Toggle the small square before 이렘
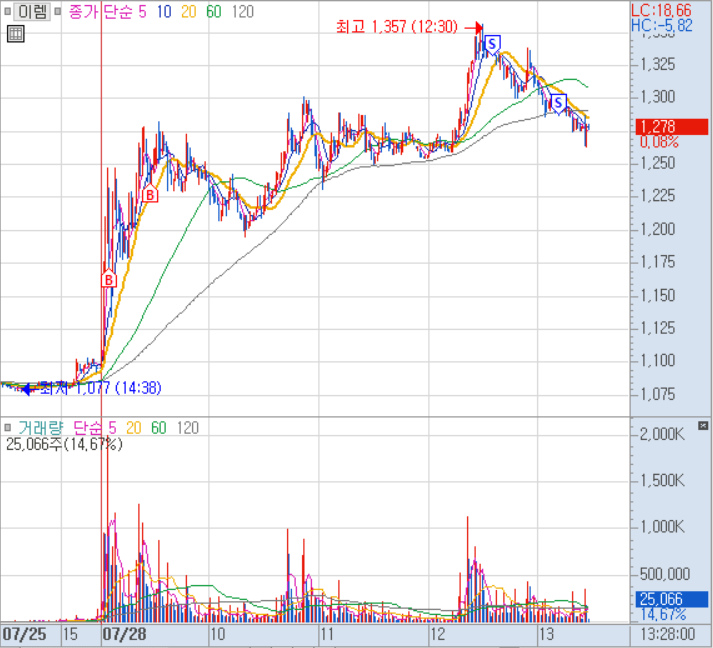The height and width of the screenshot is (648, 713). click(x=8, y=12)
